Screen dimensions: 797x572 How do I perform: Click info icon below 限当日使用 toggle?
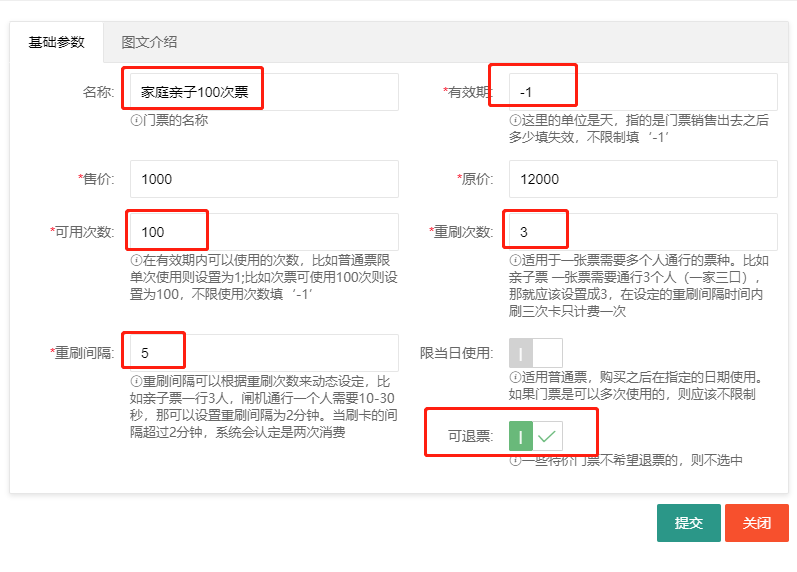click(515, 378)
